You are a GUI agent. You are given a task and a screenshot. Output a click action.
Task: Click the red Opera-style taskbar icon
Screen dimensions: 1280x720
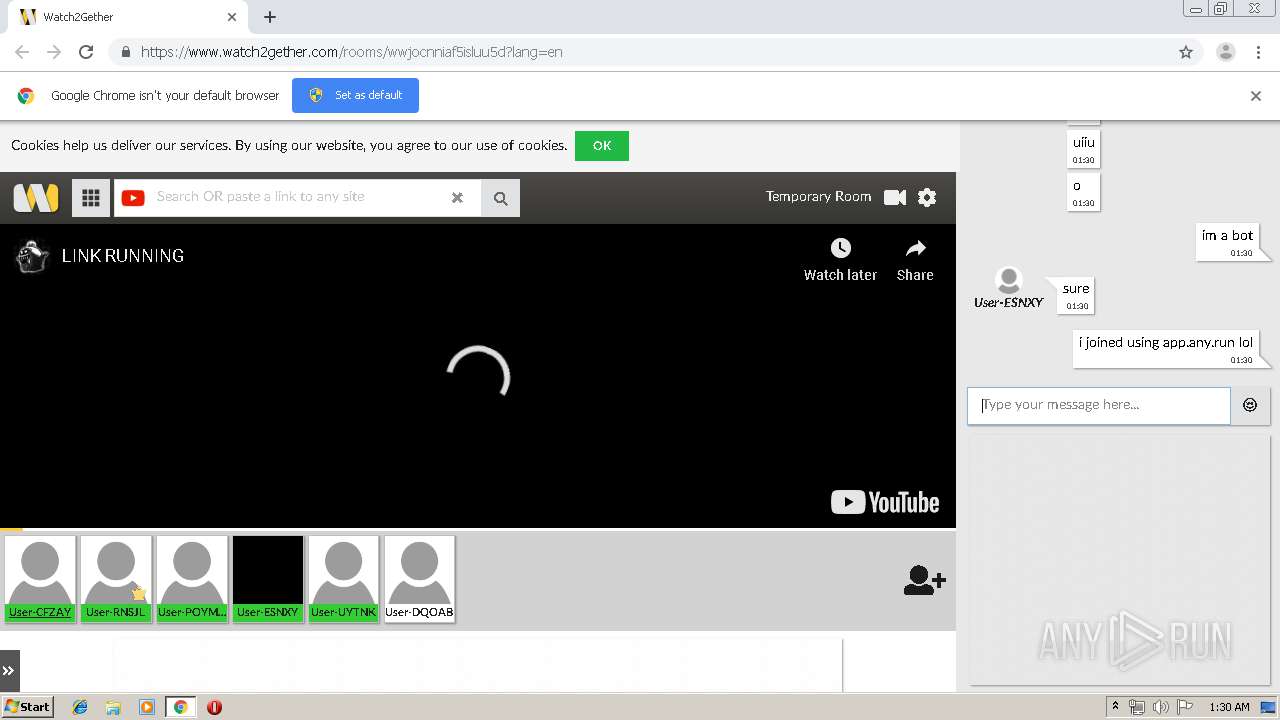214,707
